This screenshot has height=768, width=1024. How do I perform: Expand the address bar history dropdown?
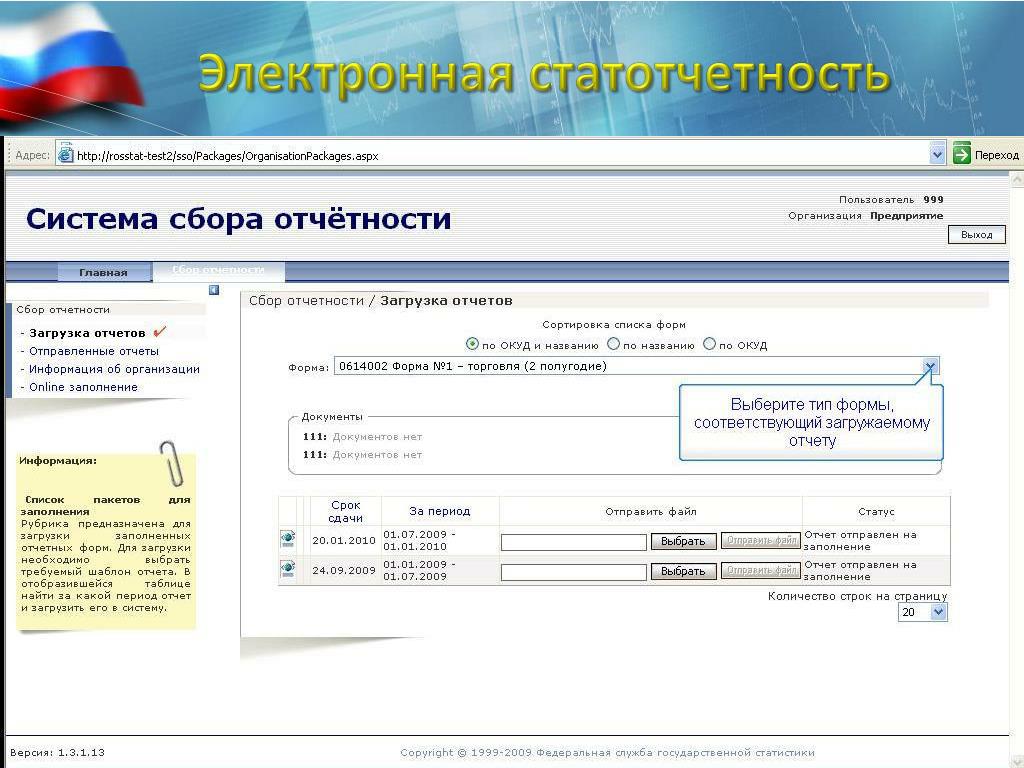click(x=937, y=155)
